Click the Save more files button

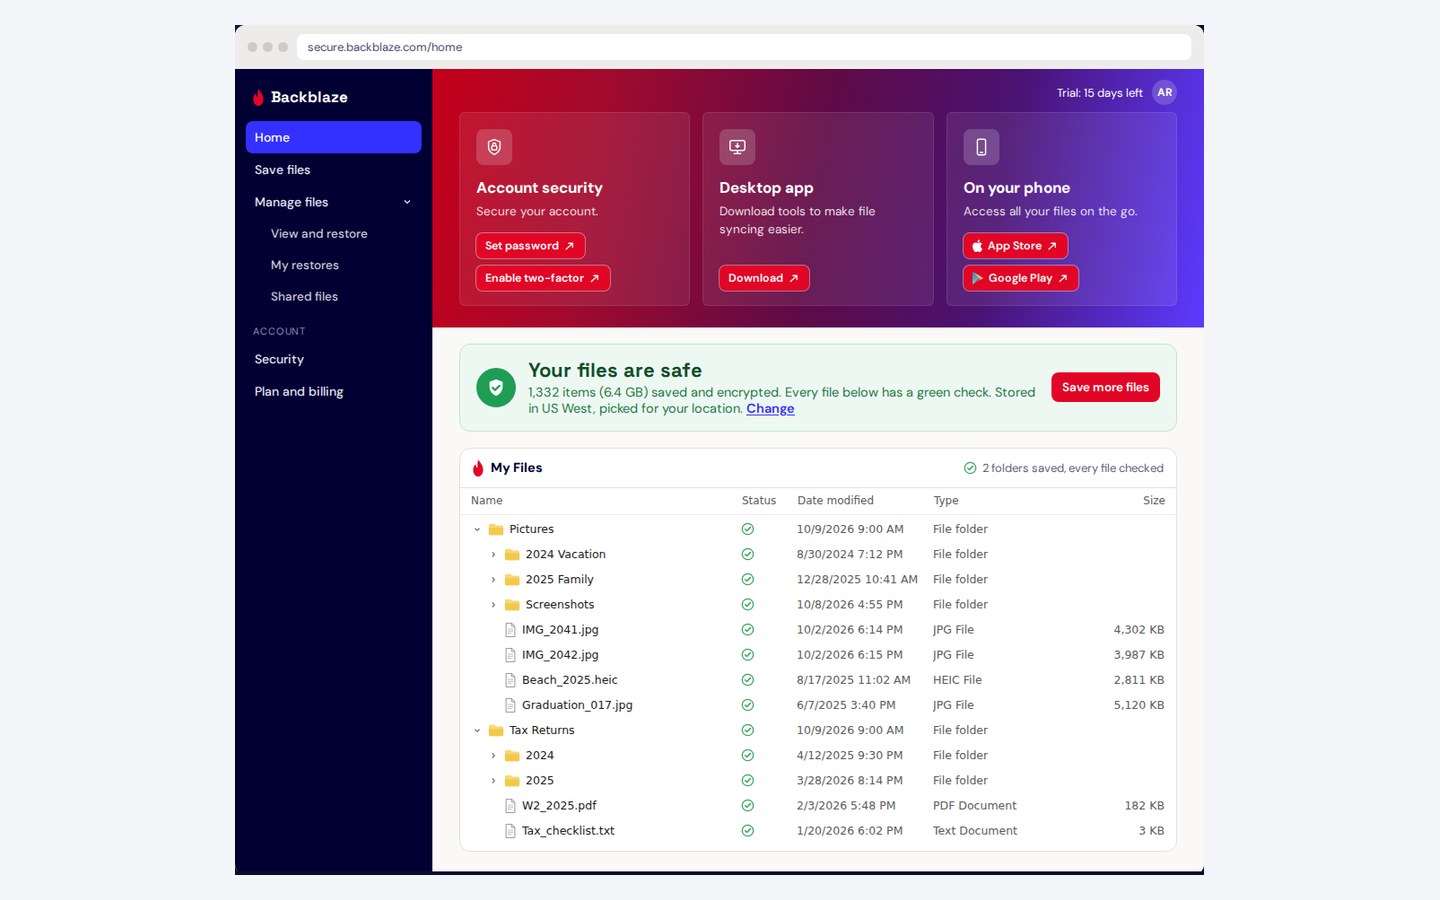[1105, 387]
